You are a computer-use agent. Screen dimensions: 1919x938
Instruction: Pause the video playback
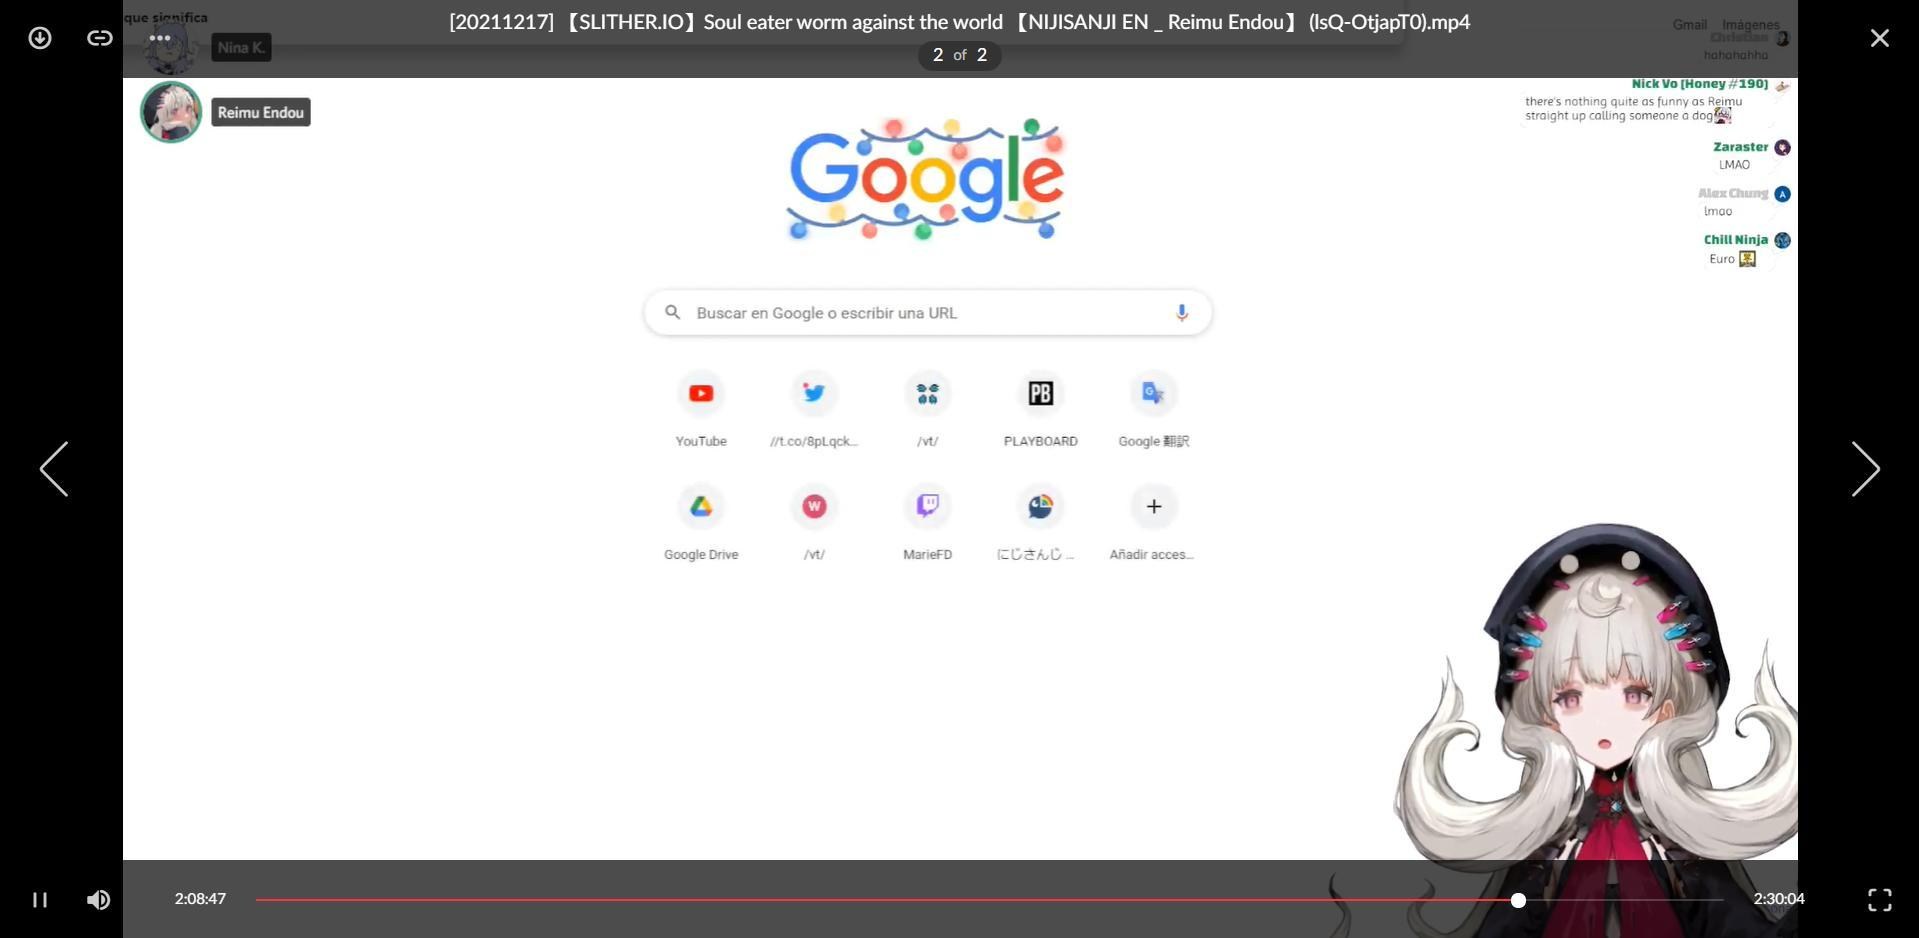[x=40, y=900]
